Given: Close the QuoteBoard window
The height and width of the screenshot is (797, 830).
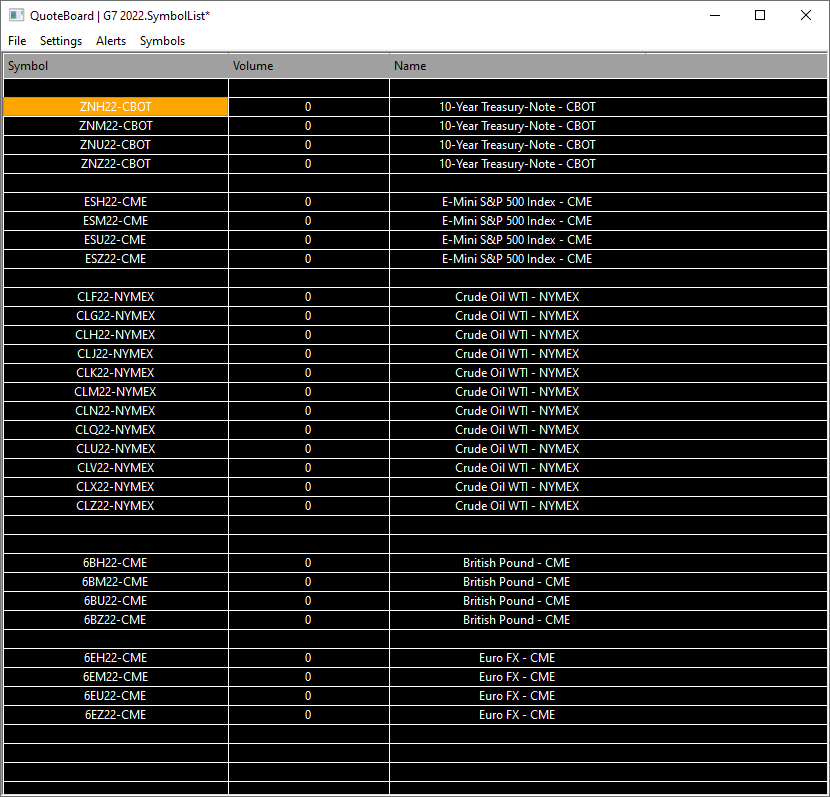Looking at the screenshot, I should pos(806,15).
